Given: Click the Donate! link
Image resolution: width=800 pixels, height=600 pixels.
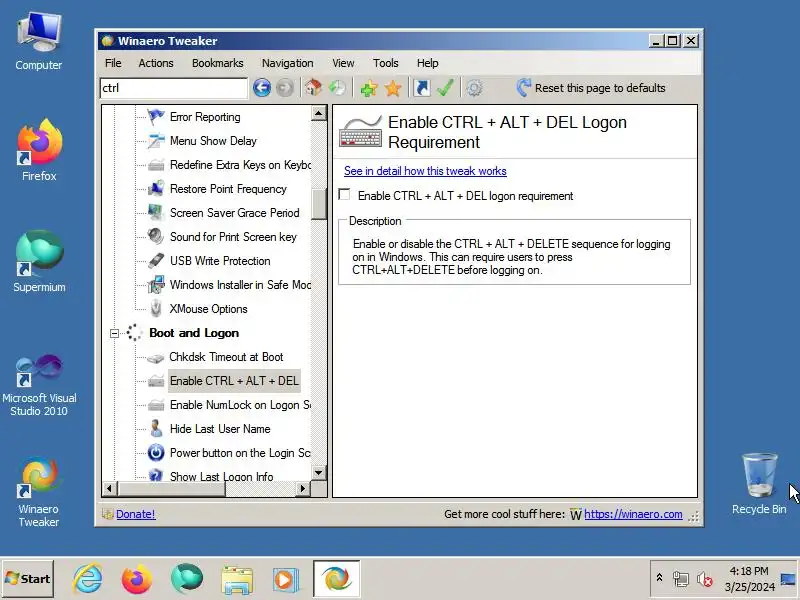Looking at the screenshot, I should click(x=135, y=514).
